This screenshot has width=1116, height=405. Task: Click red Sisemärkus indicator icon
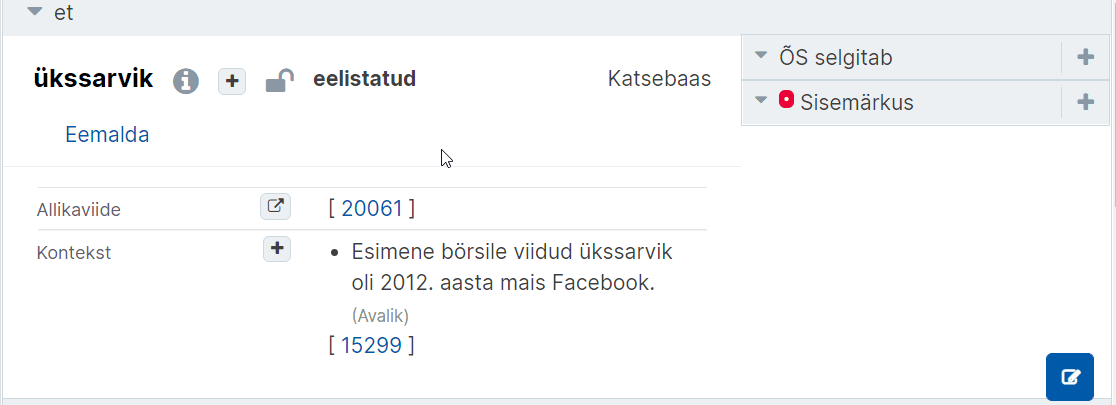click(786, 100)
